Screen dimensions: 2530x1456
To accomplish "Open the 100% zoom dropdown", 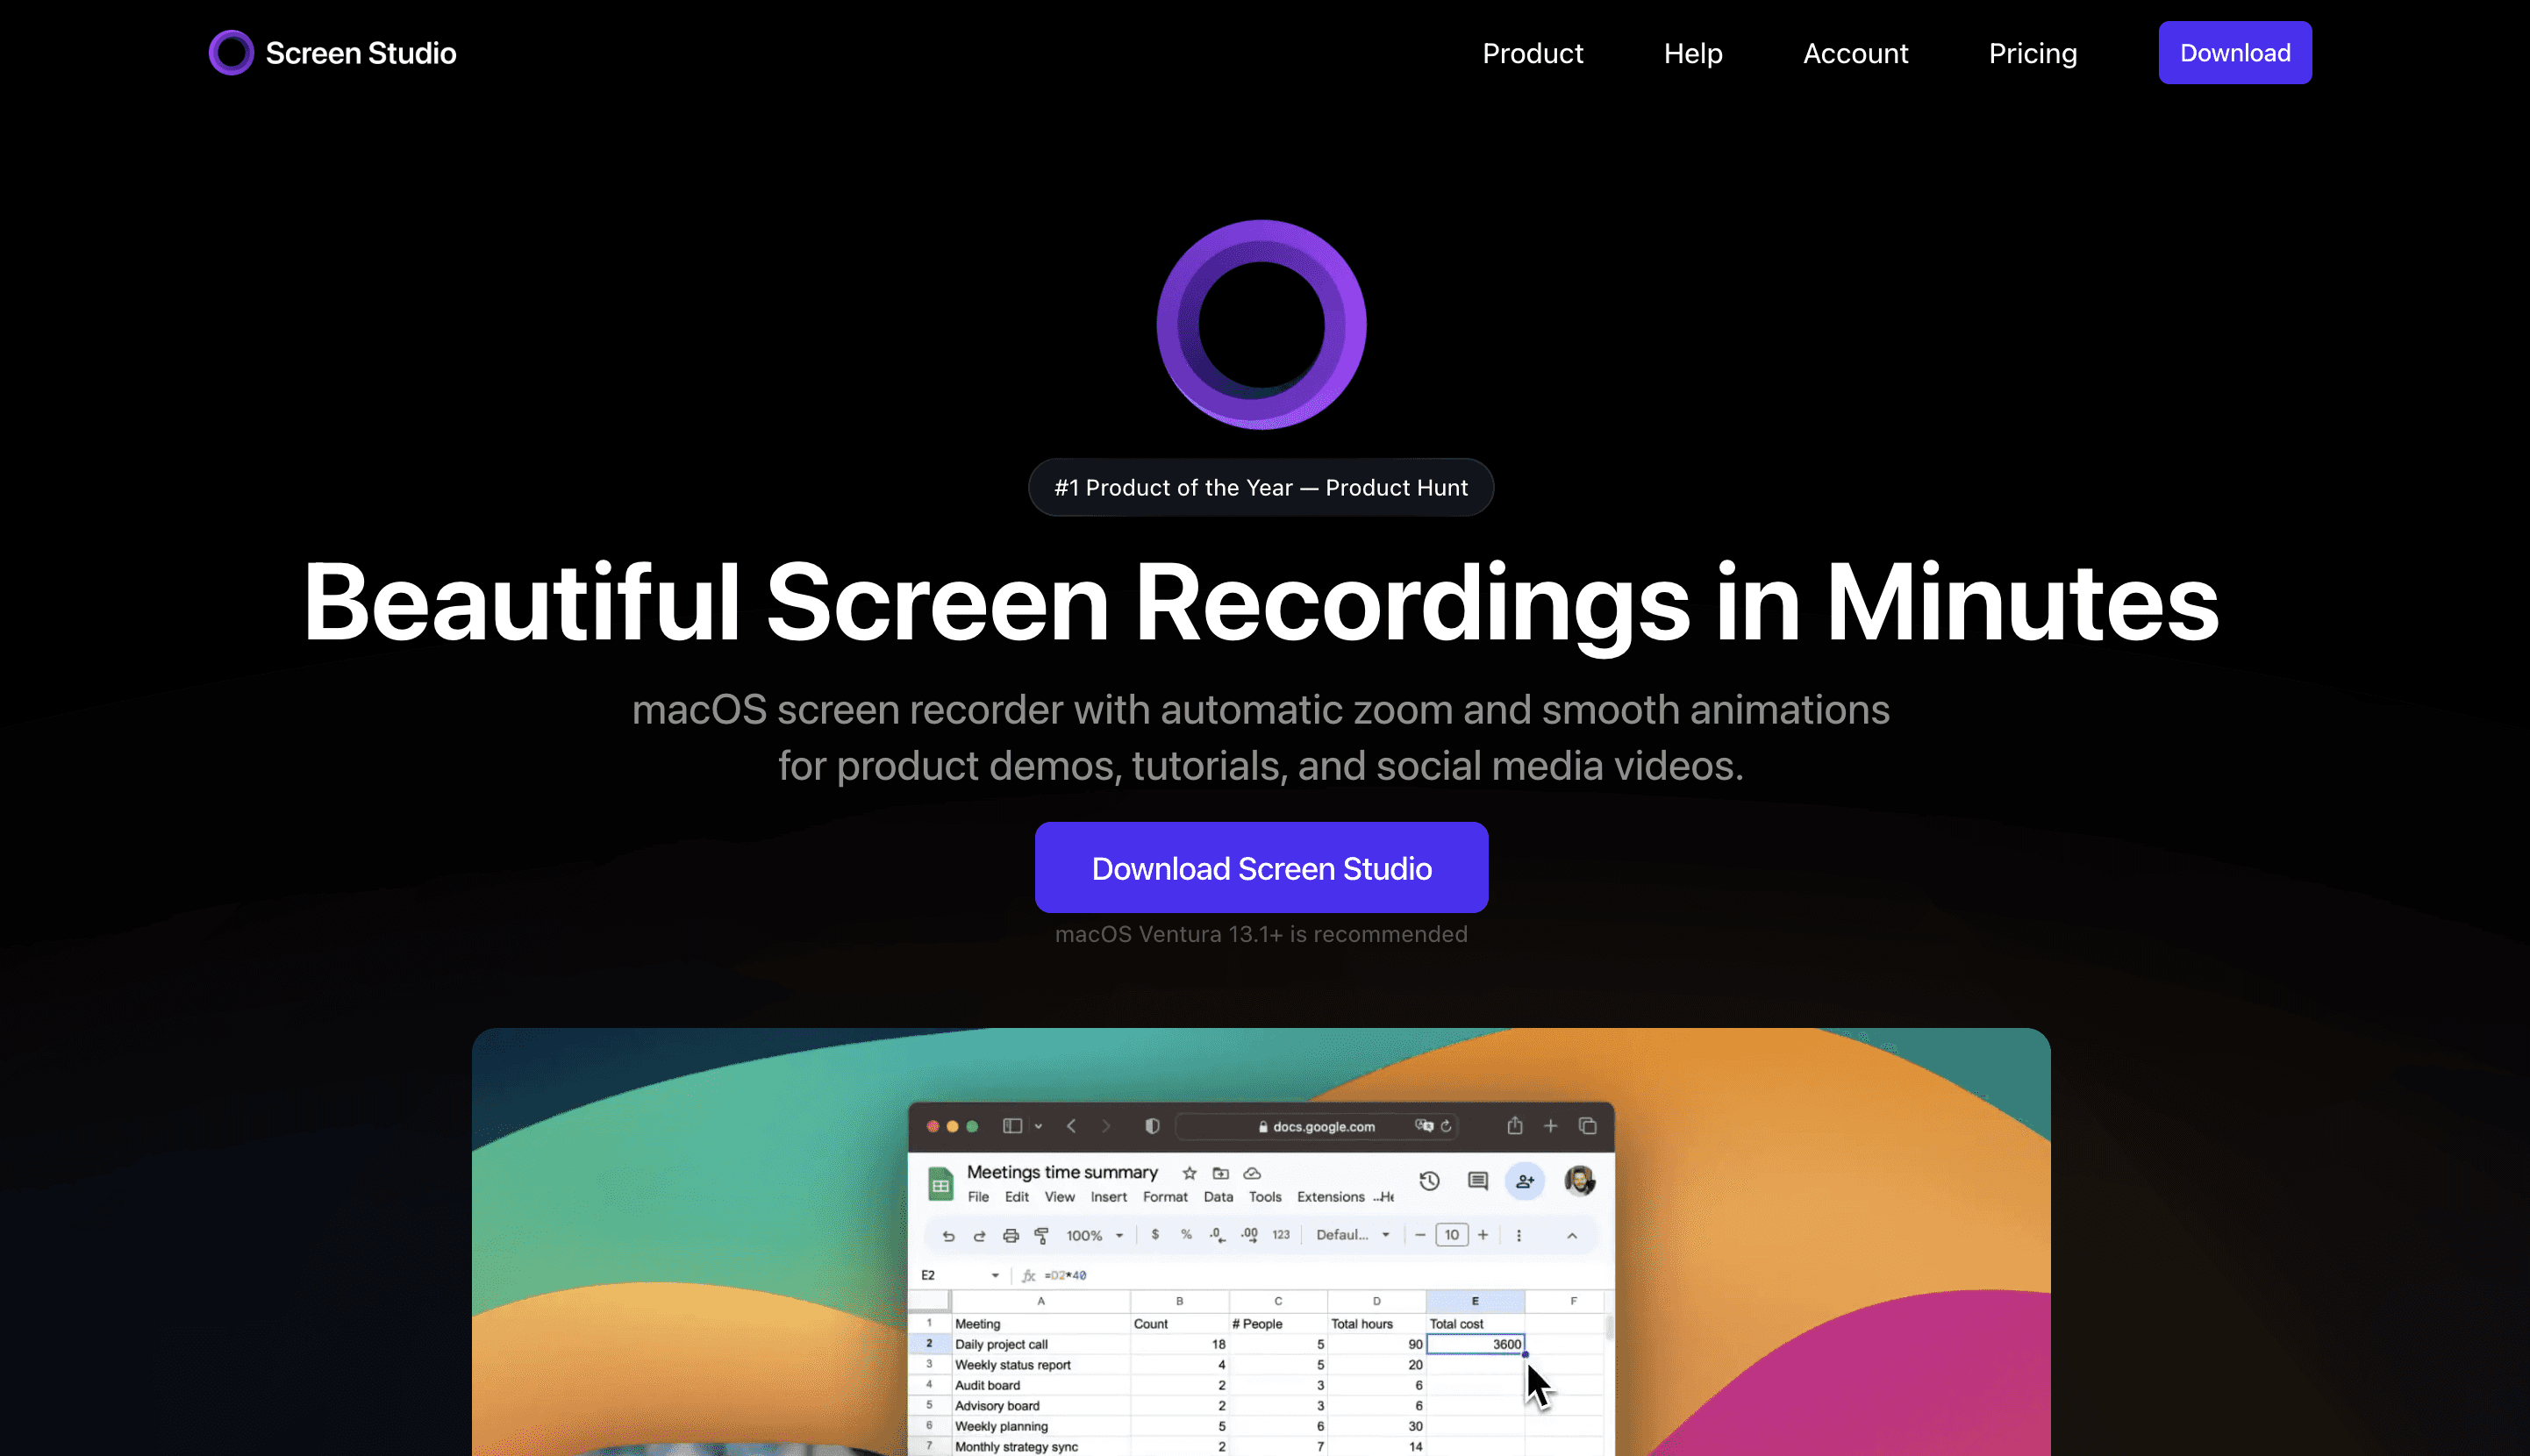I will click(1095, 1236).
